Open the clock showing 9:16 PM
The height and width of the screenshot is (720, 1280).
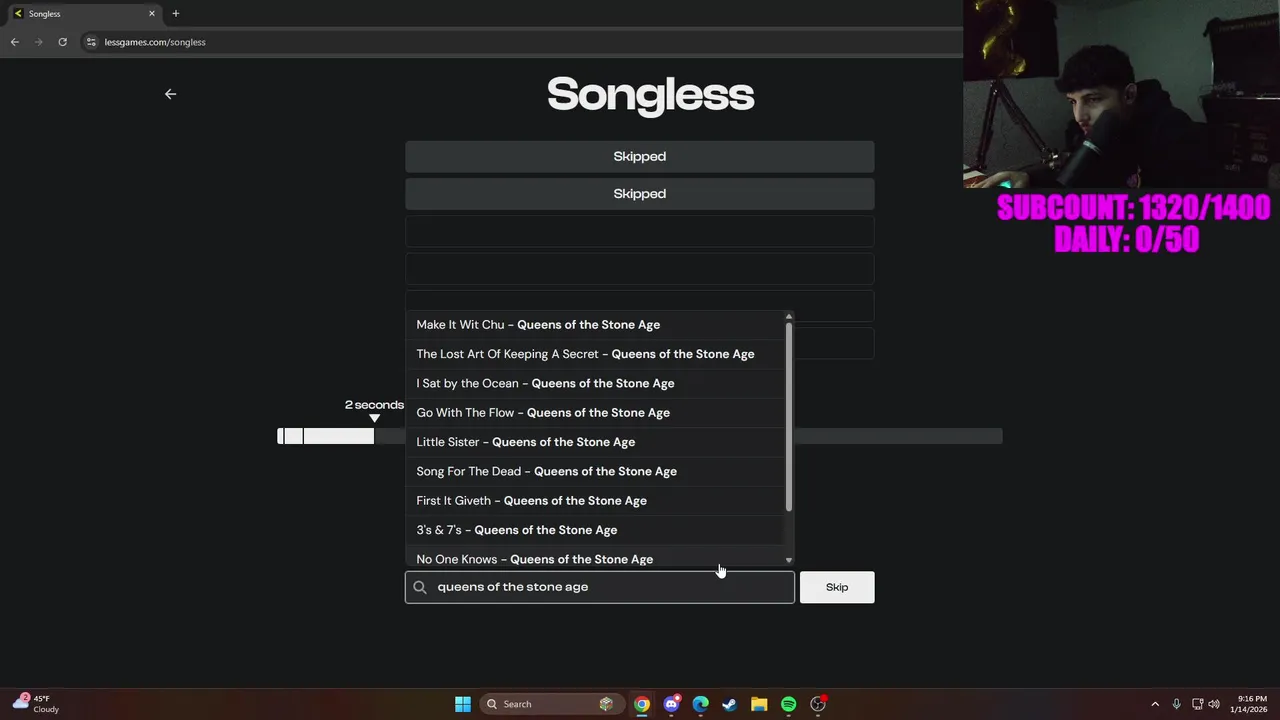tap(1251, 704)
